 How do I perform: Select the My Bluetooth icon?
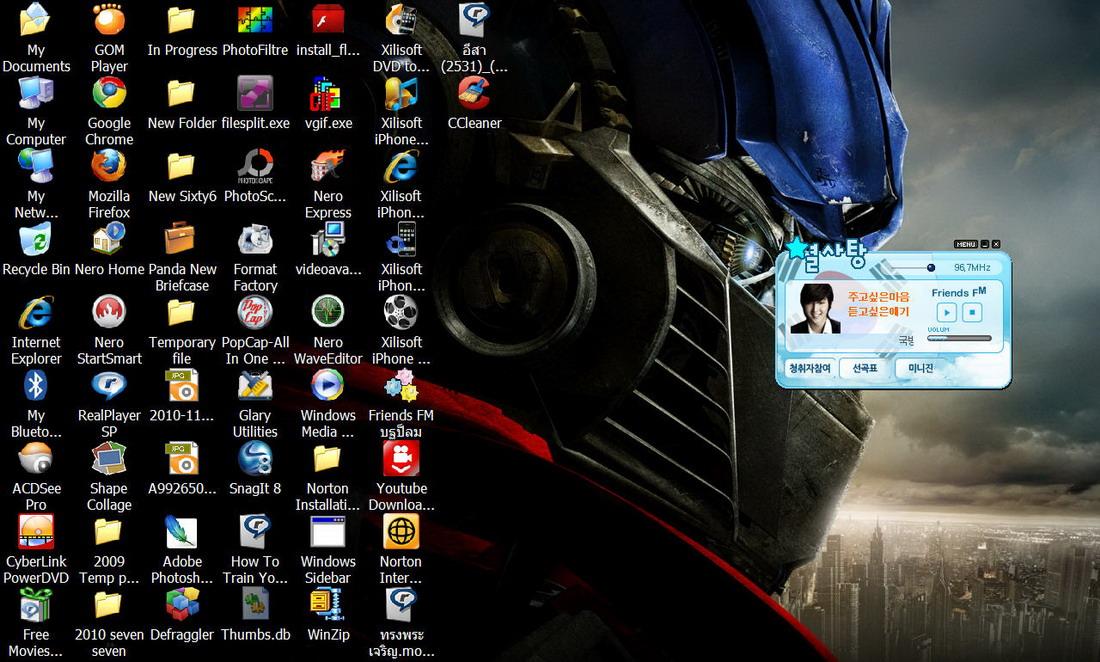tap(36, 403)
